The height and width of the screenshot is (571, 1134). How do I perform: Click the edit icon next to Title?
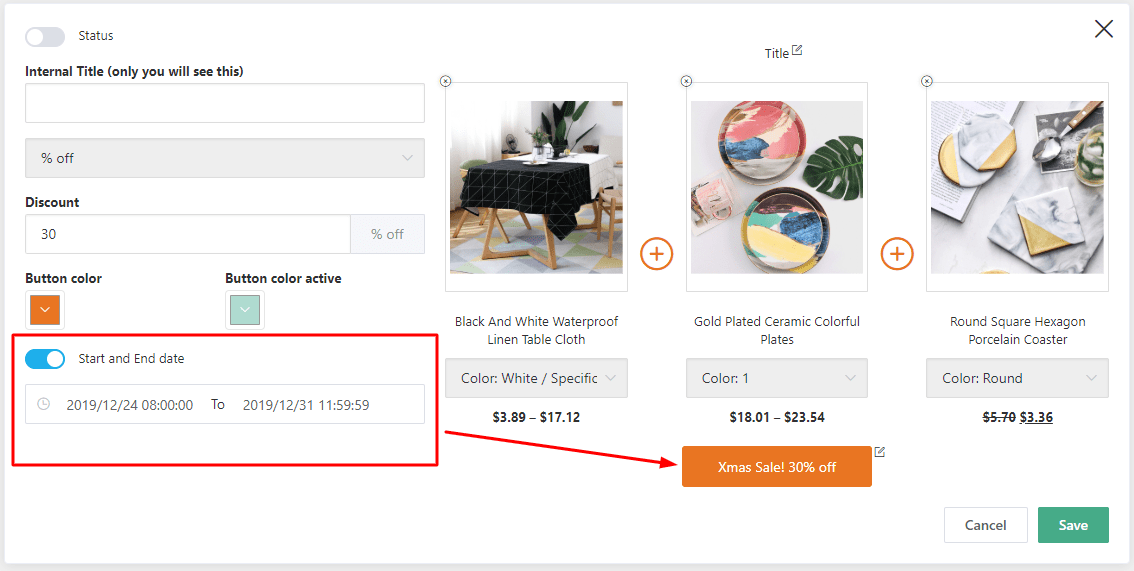click(x=797, y=51)
